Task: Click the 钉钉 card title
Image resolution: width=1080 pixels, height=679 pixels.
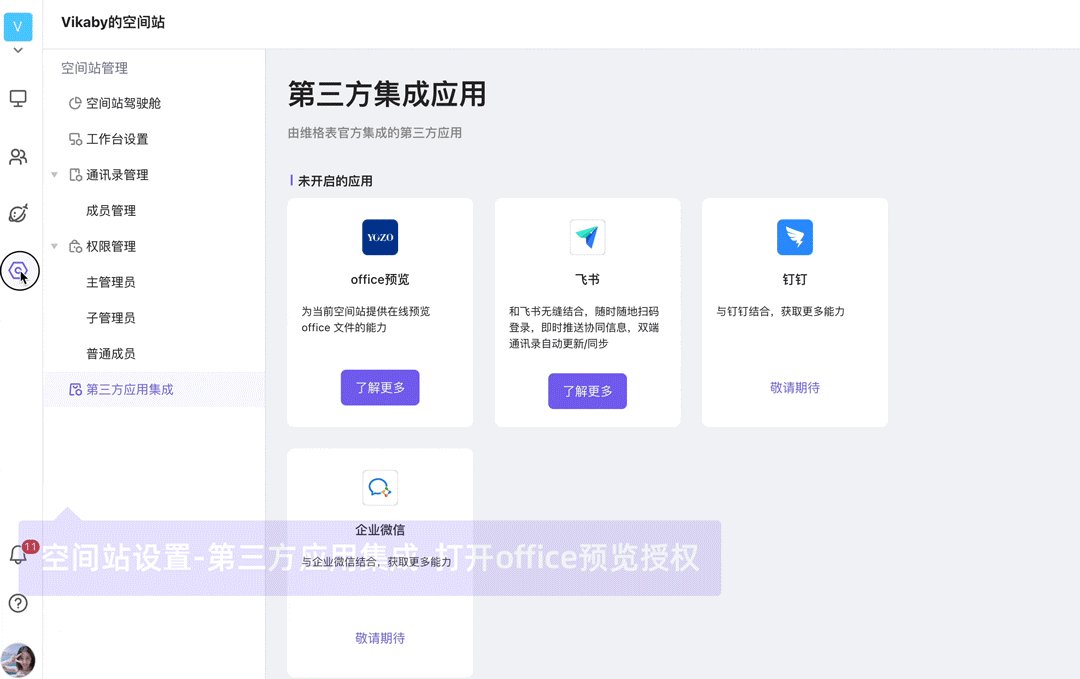Action: click(795, 280)
